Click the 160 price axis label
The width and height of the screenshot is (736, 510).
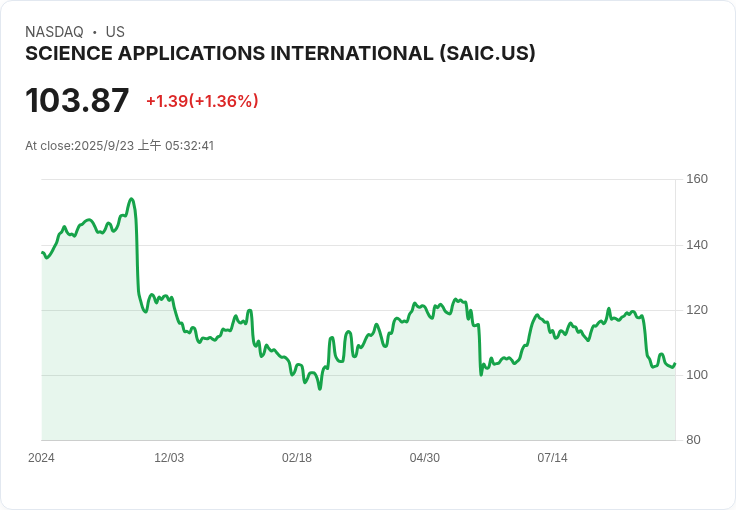click(697, 179)
